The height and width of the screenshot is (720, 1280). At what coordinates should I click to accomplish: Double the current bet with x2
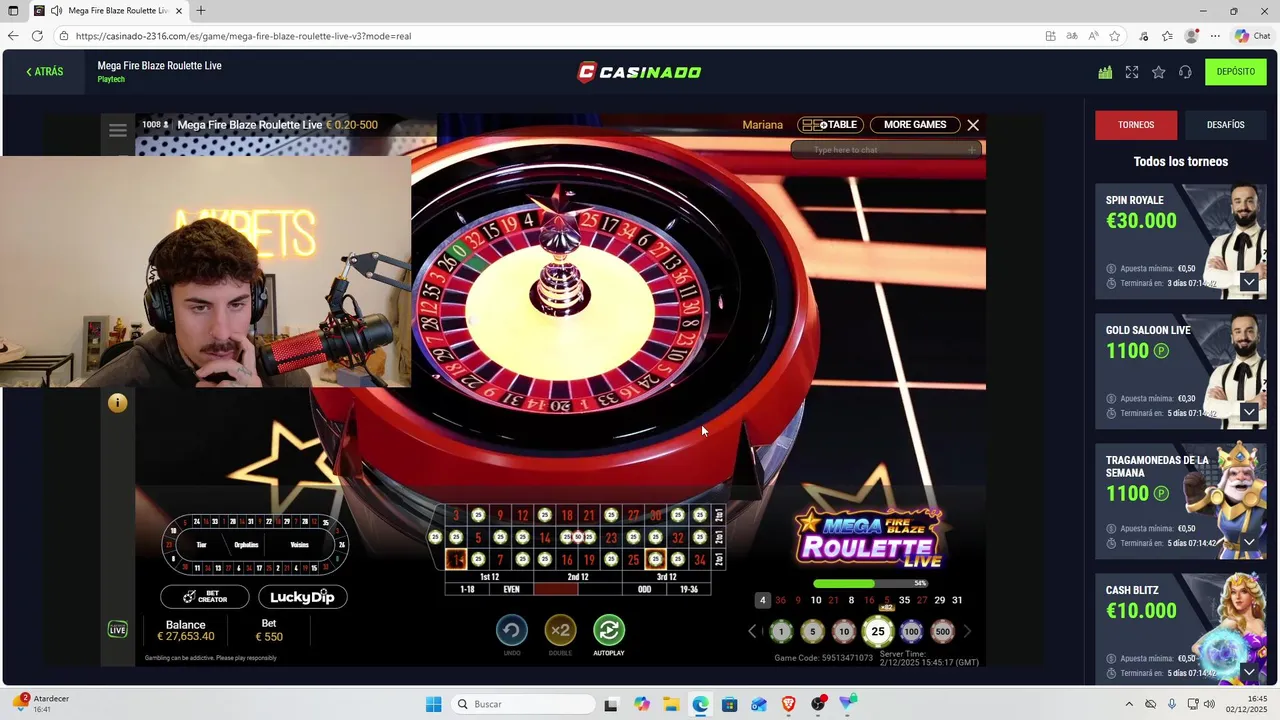[x=560, y=630]
